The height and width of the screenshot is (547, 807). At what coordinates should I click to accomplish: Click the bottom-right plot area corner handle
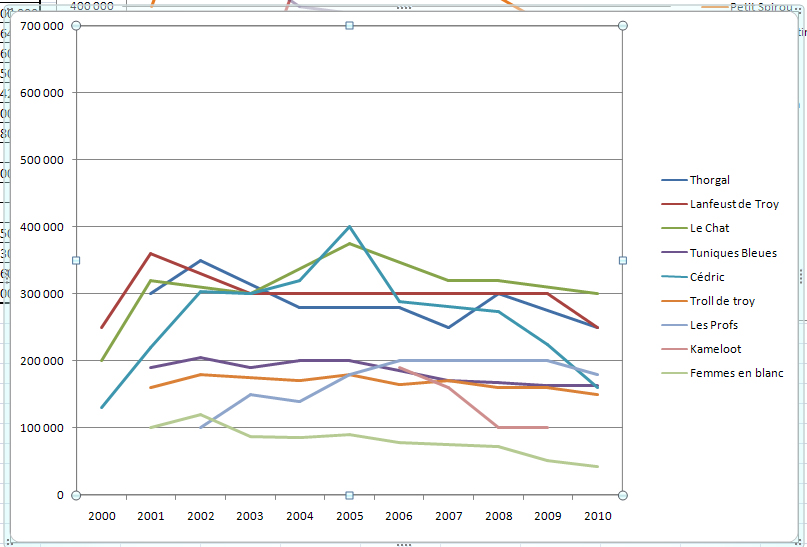623,495
